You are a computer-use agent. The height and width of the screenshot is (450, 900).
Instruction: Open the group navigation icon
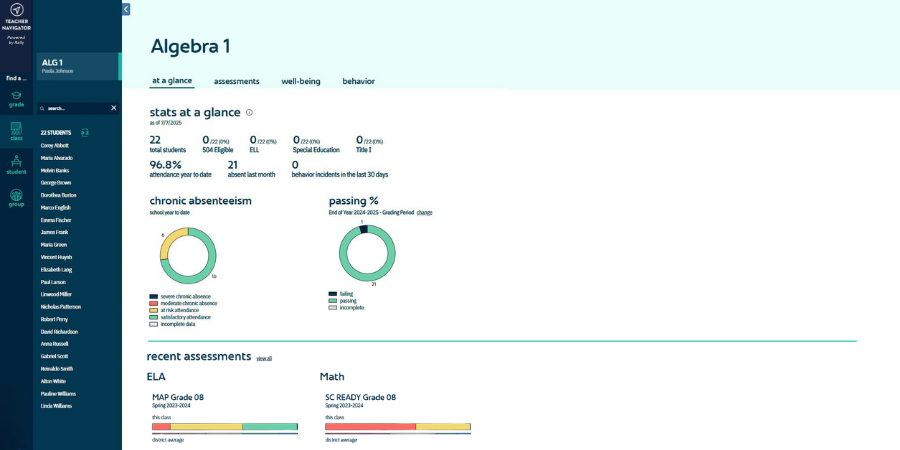pos(16,197)
